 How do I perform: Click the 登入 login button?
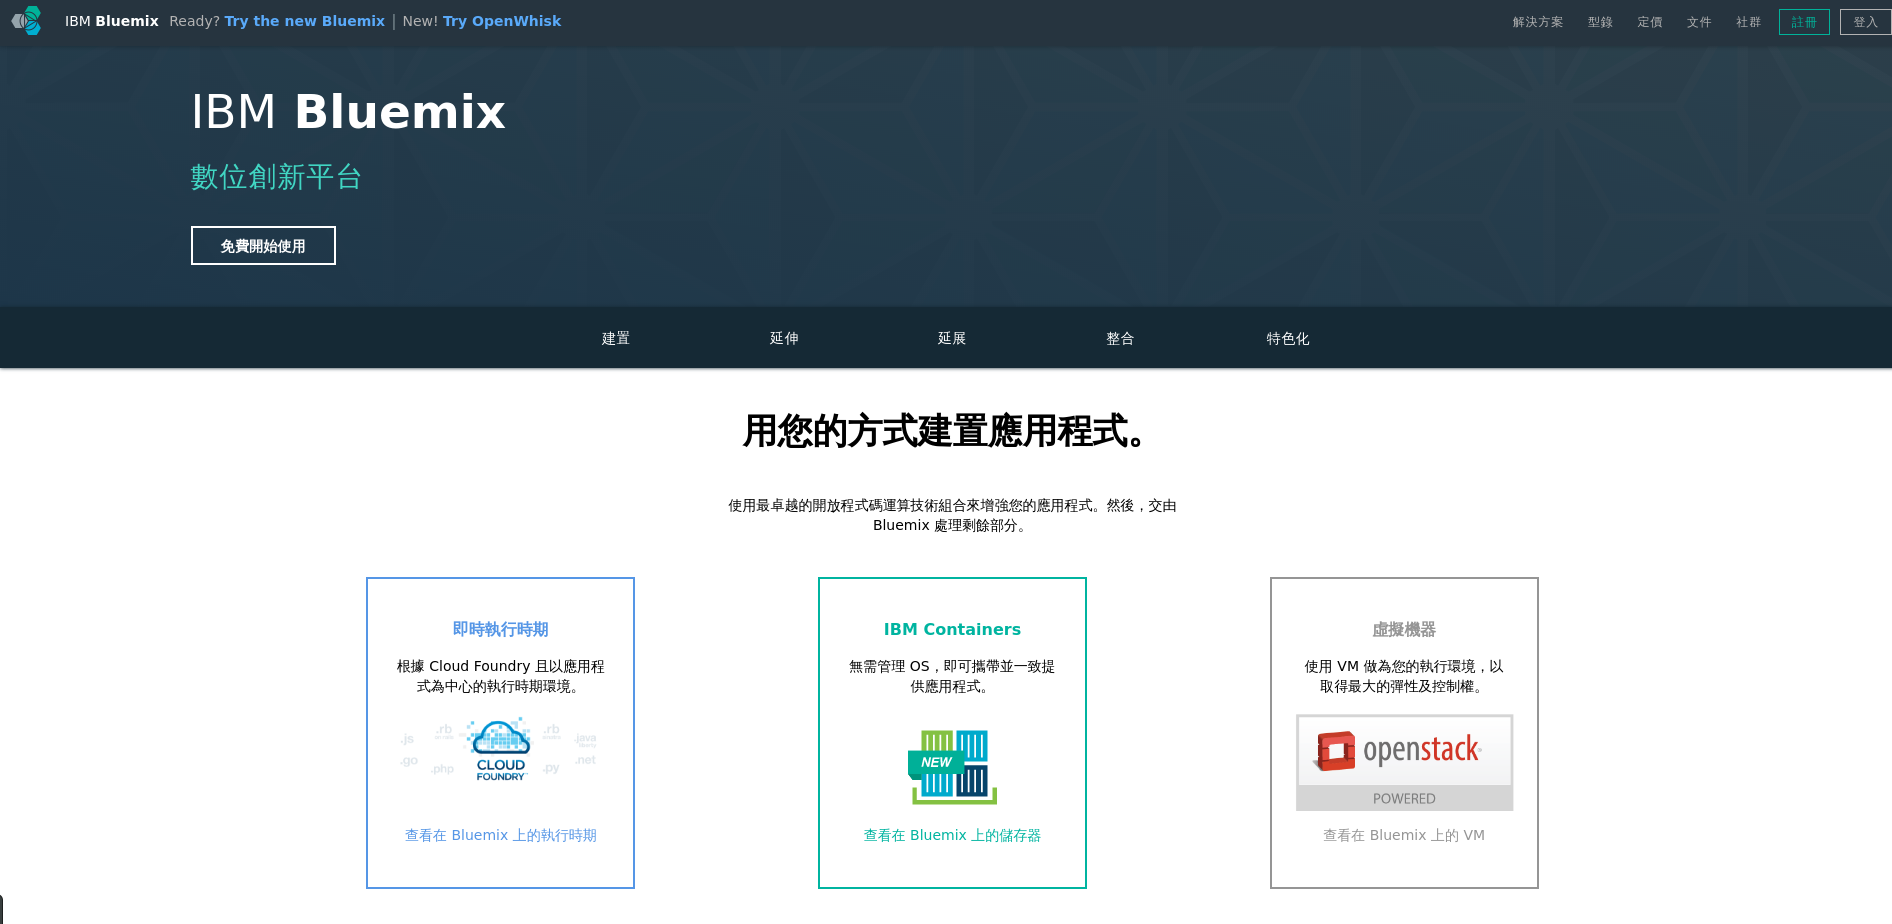pos(1865,22)
